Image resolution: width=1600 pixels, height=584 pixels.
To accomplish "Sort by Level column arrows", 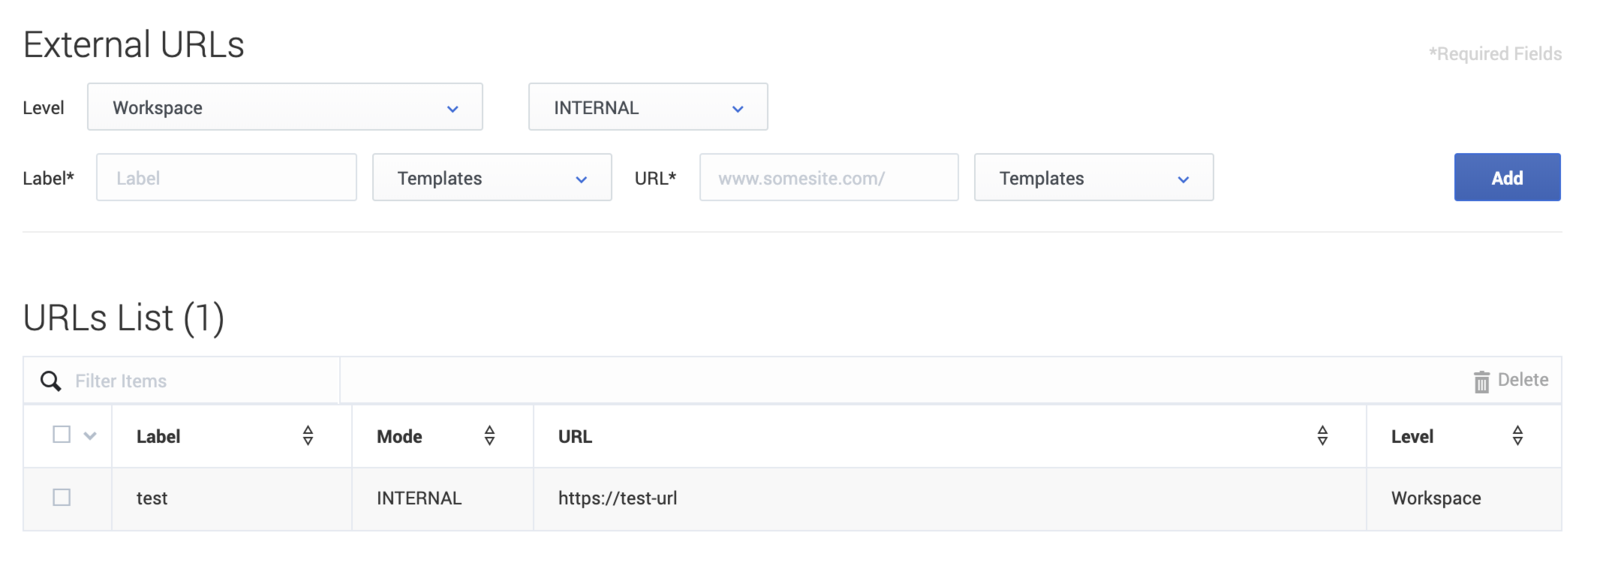I will click(1517, 435).
